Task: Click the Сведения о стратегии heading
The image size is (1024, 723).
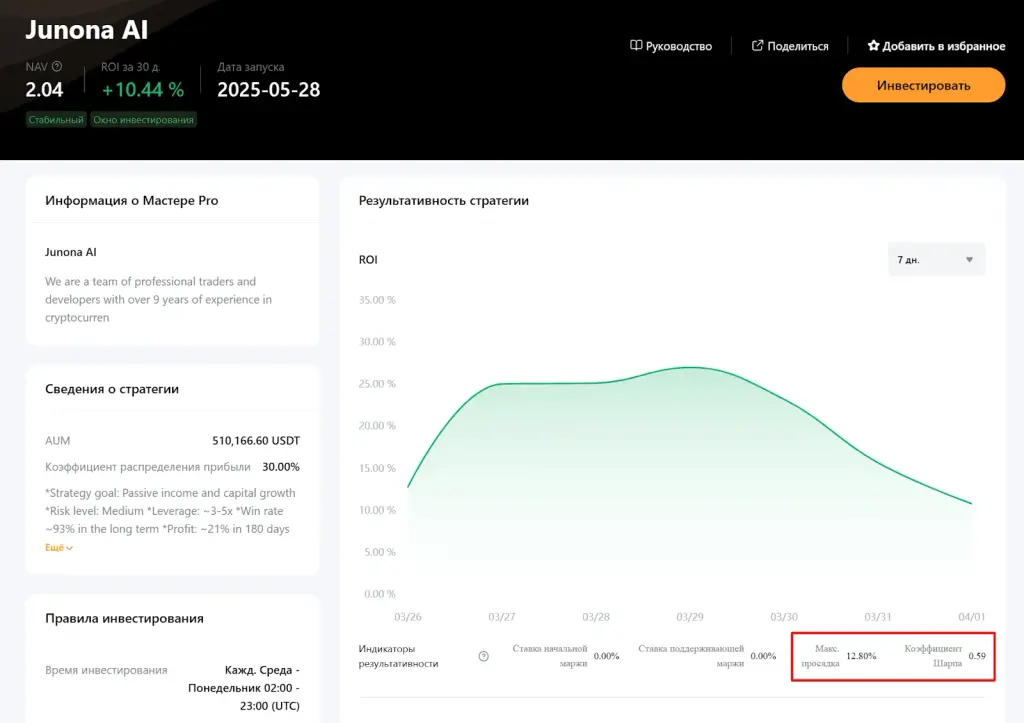Action: click(112, 389)
